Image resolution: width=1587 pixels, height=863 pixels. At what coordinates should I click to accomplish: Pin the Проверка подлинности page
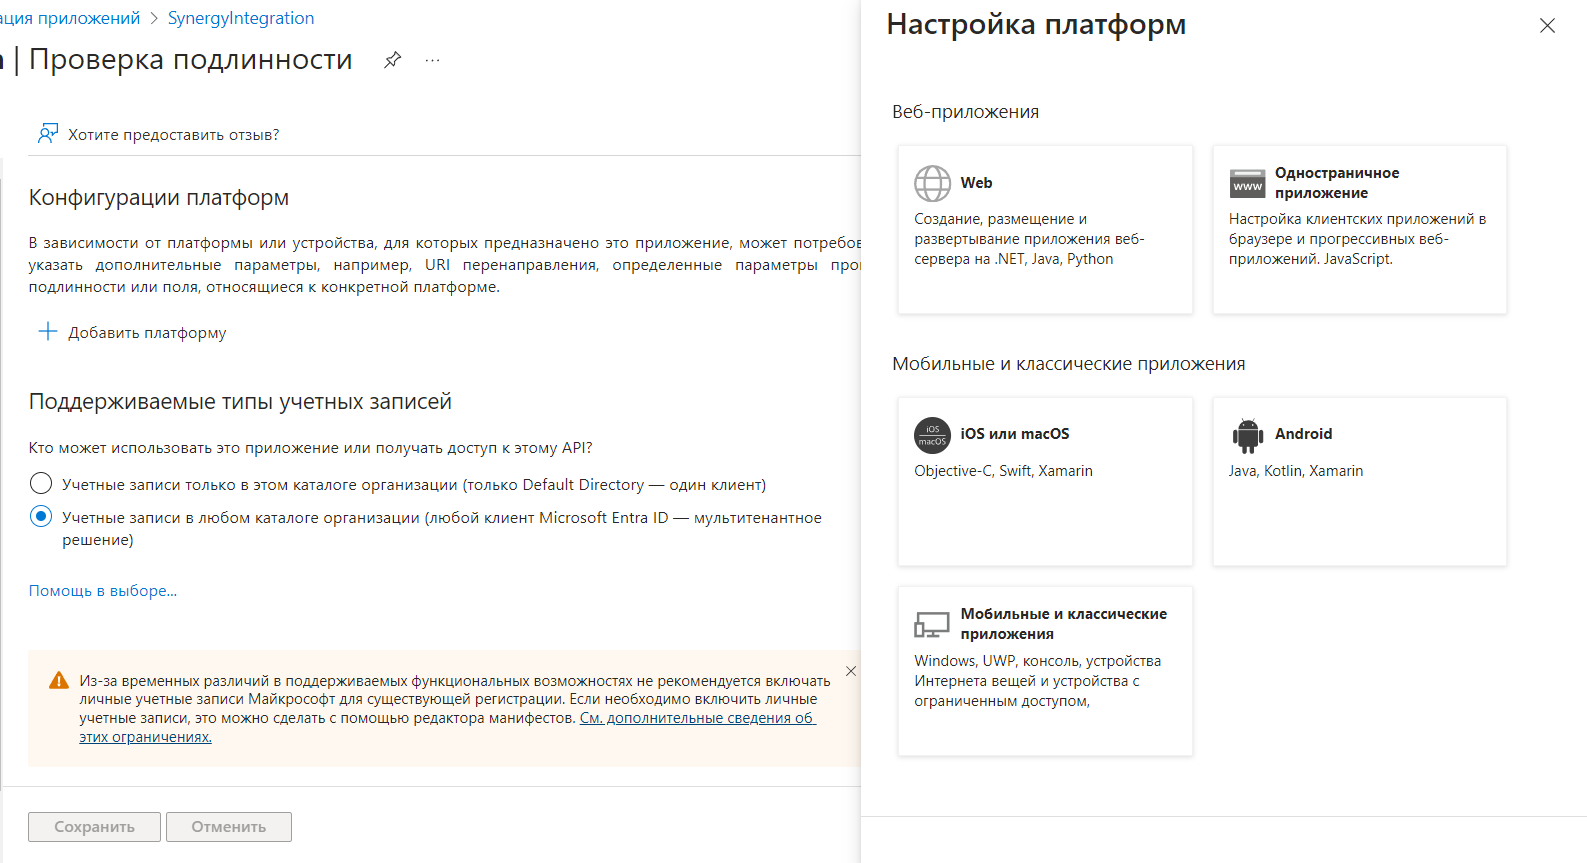[393, 60]
